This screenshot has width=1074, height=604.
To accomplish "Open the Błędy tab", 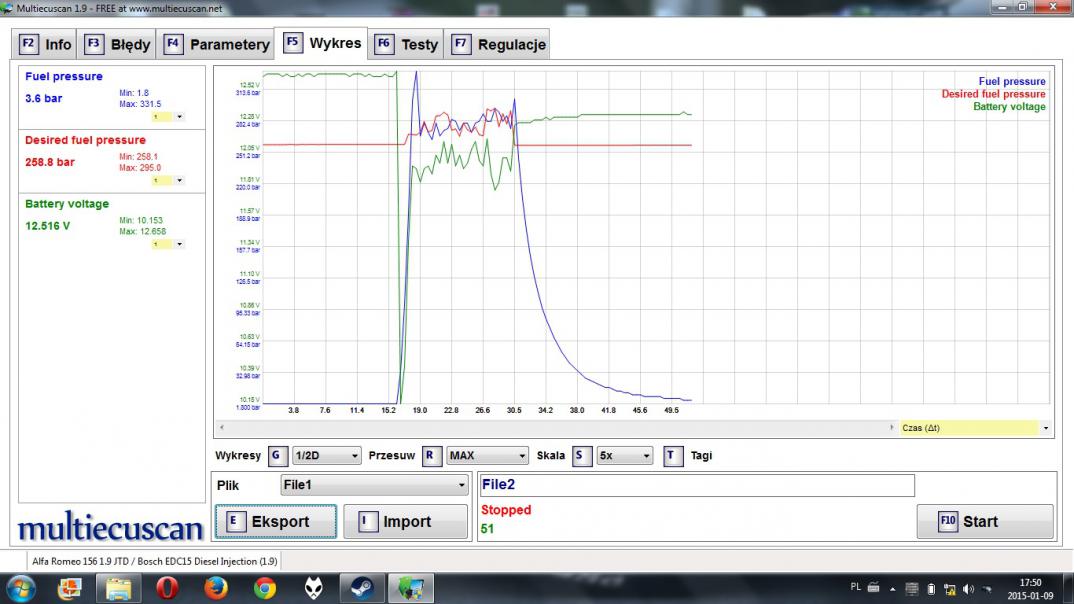I will [118, 44].
